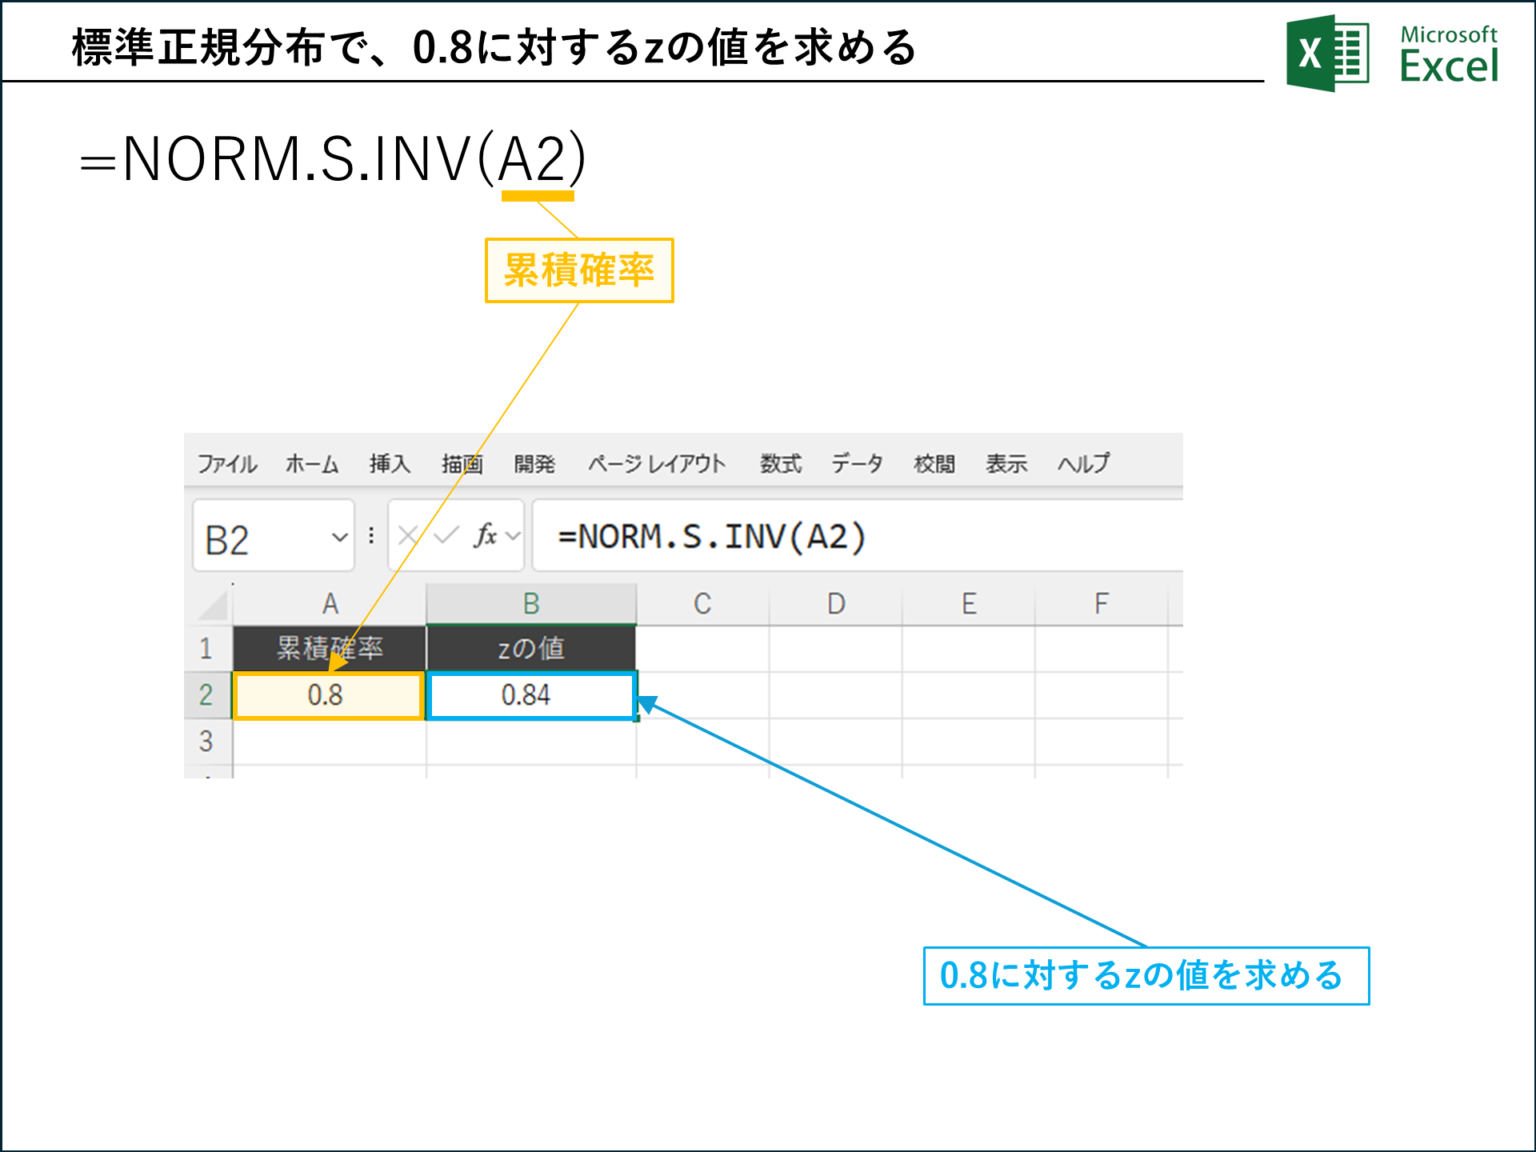Open the chevron next to the fx icon
The height and width of the screenshot is (1152, 1536).
tap(512, 534)
